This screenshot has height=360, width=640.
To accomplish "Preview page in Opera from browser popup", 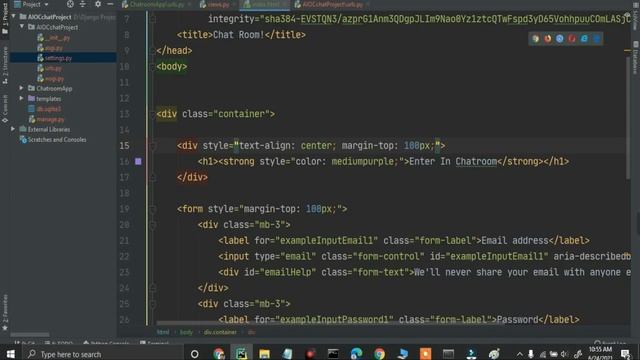I will 572,38.
